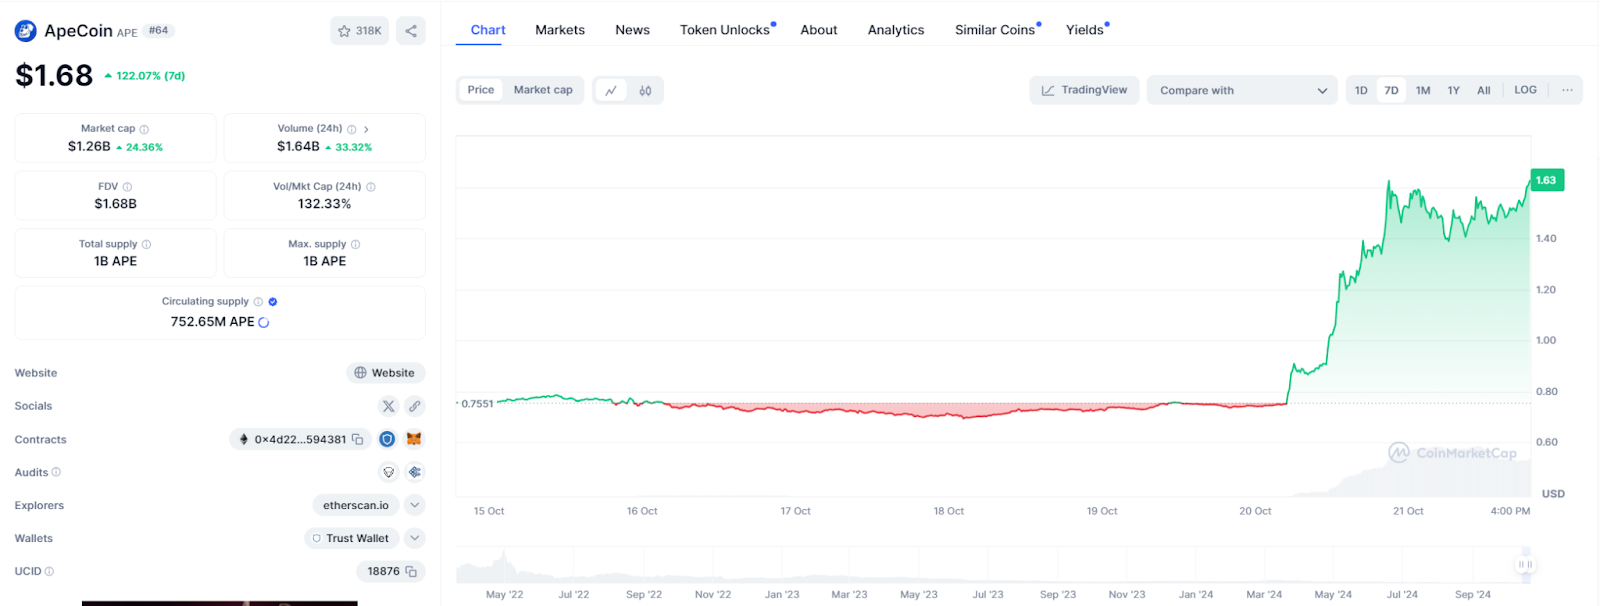Click the share icon button
The image size is (1600, 606).
click(411, 31)
